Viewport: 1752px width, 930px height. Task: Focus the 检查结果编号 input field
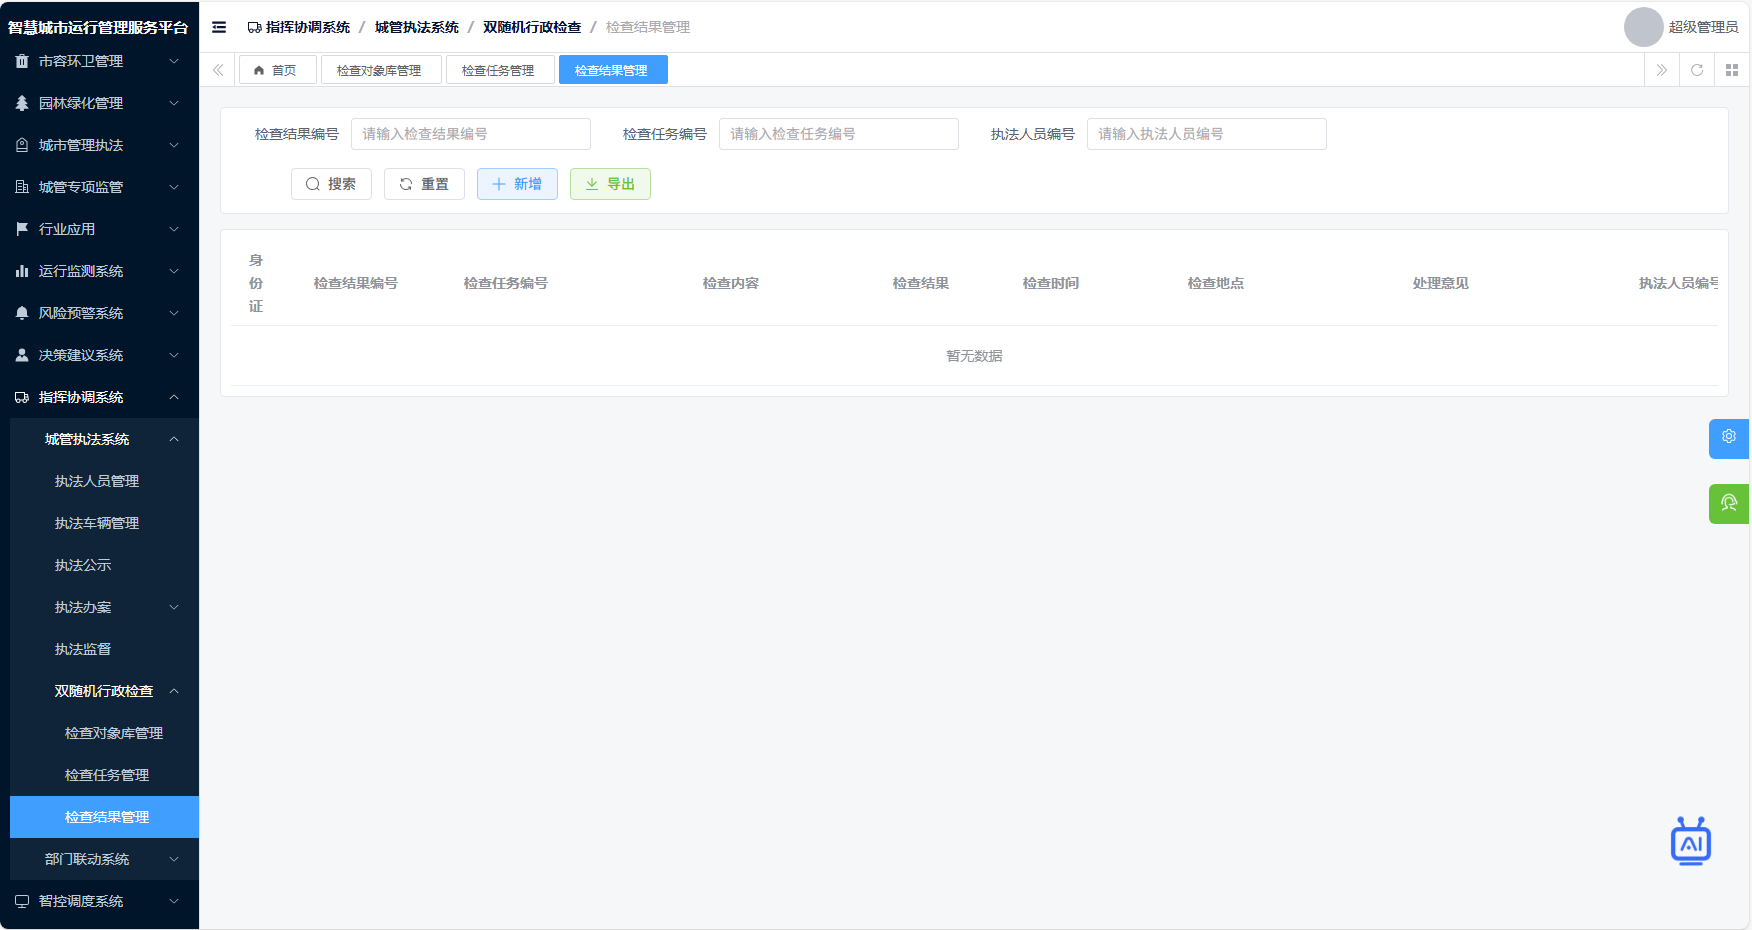click(471, 134)
